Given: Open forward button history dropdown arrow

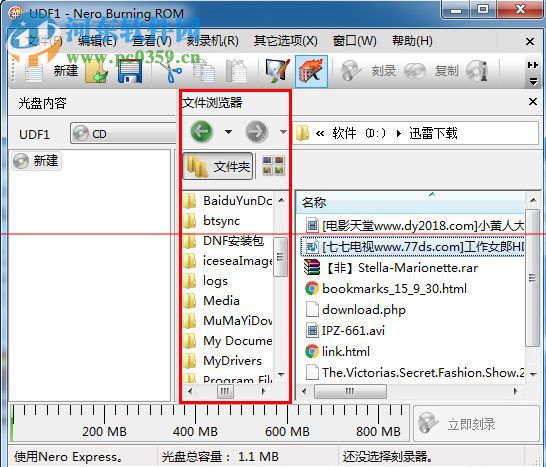Looking at the screenshot, I should point(283,132).
